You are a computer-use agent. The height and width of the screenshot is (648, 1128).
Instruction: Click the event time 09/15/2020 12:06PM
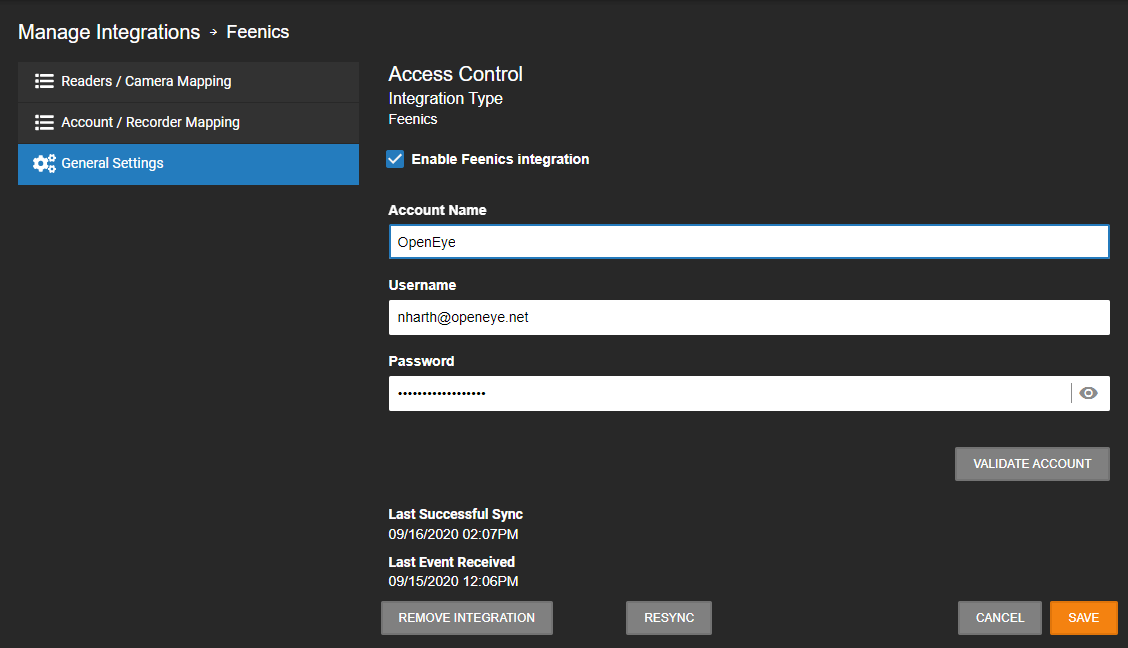[x=453, y=581]
